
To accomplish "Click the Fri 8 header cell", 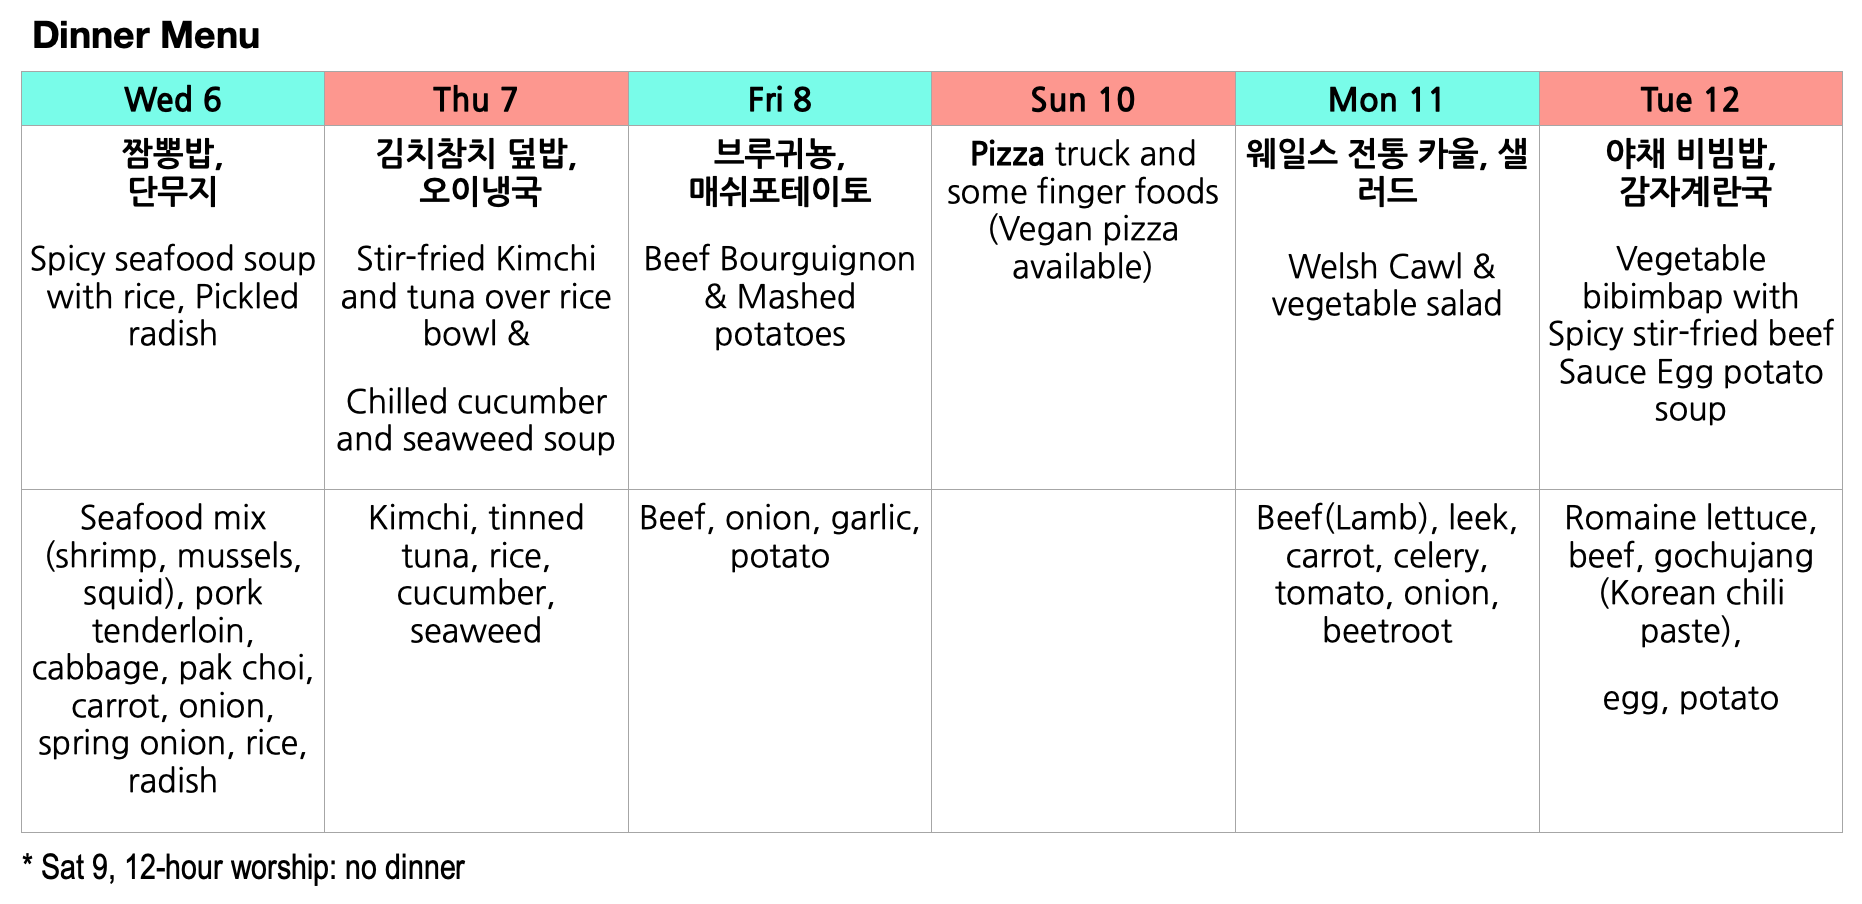I will [x=780, y=99].
